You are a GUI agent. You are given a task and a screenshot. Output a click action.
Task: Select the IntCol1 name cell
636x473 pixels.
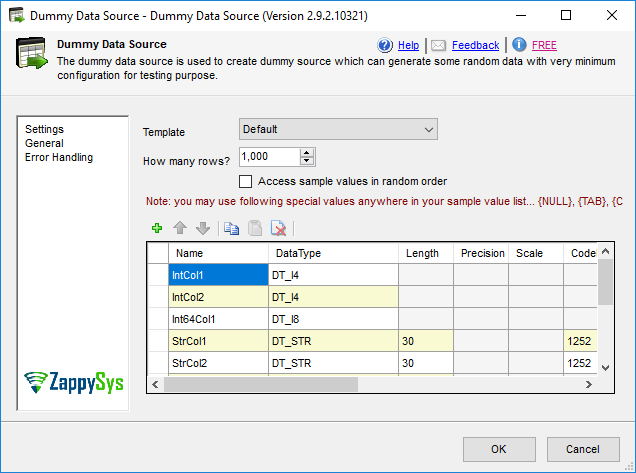click(x=218, y=275)
